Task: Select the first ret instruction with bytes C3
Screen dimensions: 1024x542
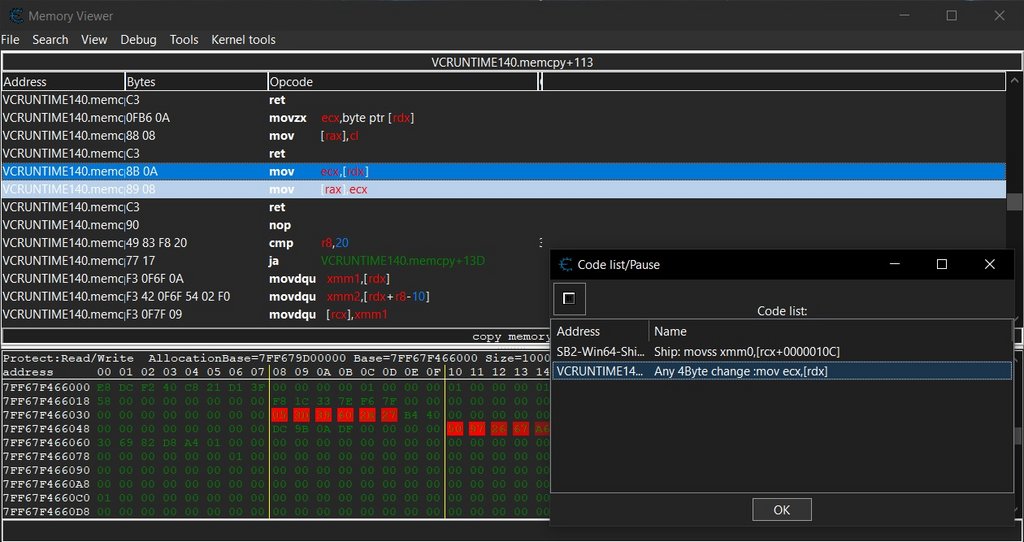Action: (504, 100)
